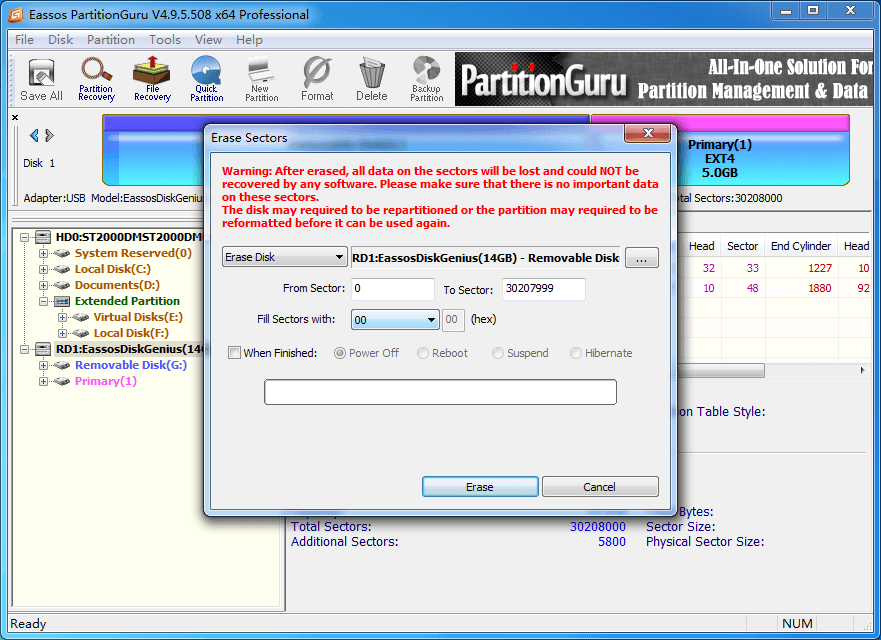Click the Delete trash can icon
The height and width of the screenshot is (640, 881).
tap(371, 80)
